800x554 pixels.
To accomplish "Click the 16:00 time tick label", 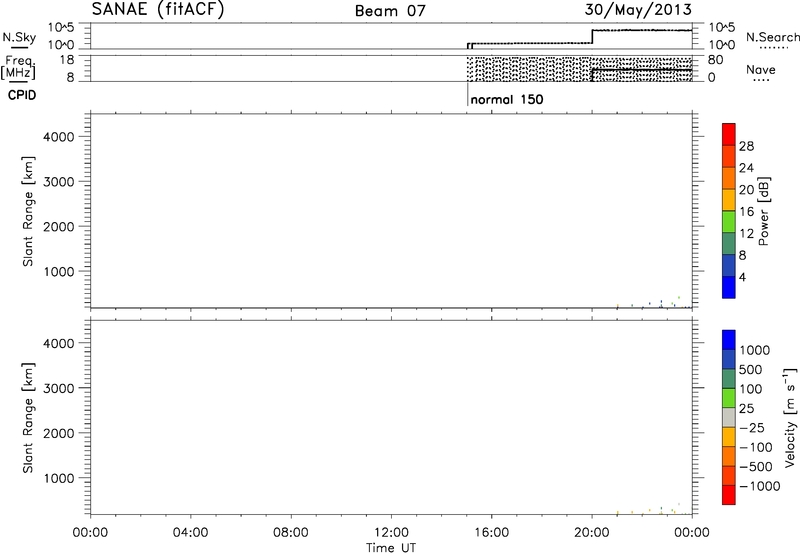I will coord(491,533).
